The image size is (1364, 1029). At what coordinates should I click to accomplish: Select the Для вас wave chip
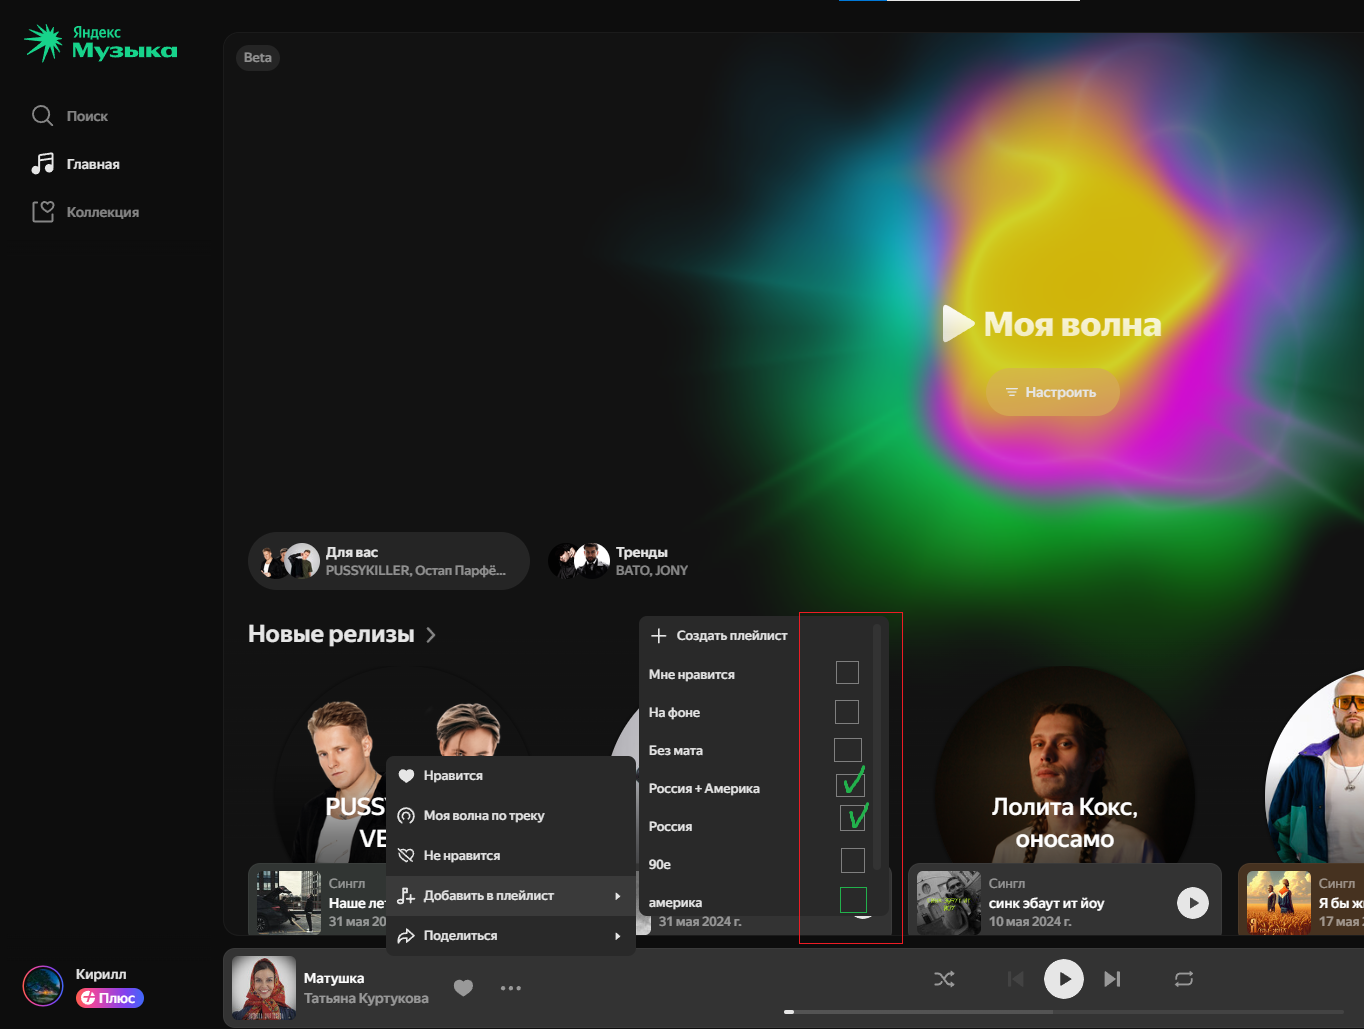tap(389, 561)
